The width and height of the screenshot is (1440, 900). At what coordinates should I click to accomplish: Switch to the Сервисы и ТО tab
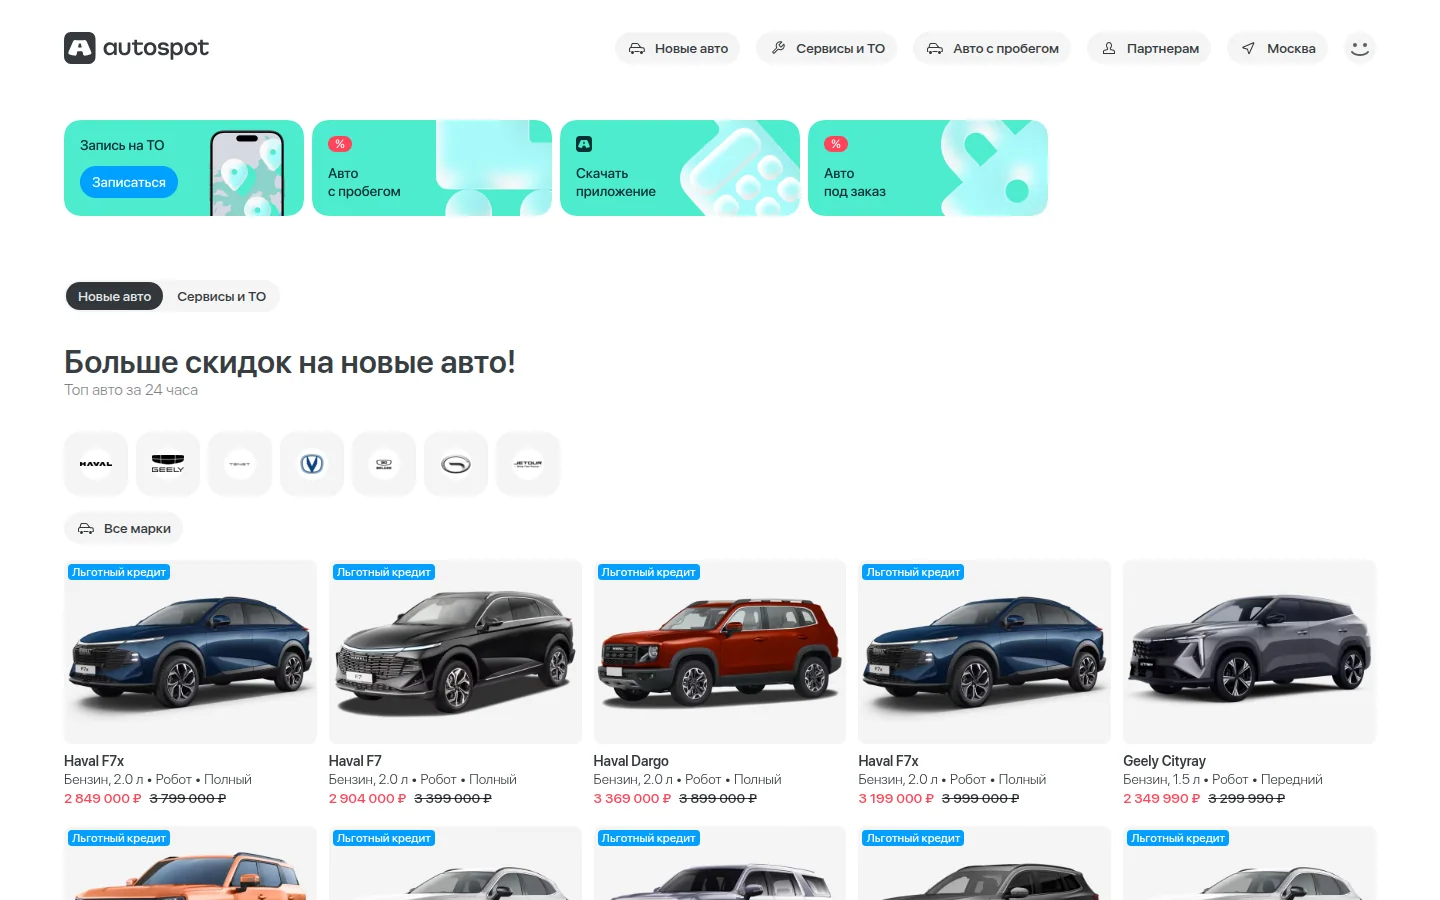pyautogui.click(x=221, y=296)
